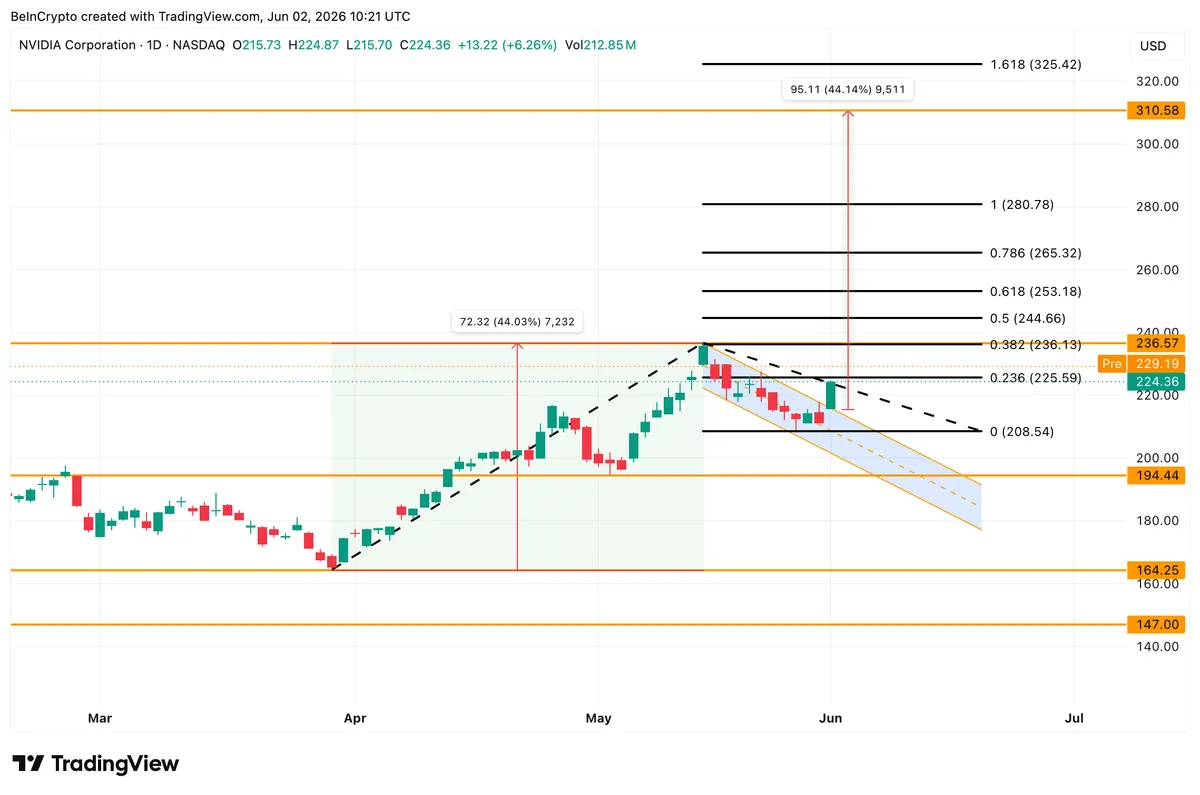
Task: Click the Jul label on time axis
Action: coord(1075,718)
